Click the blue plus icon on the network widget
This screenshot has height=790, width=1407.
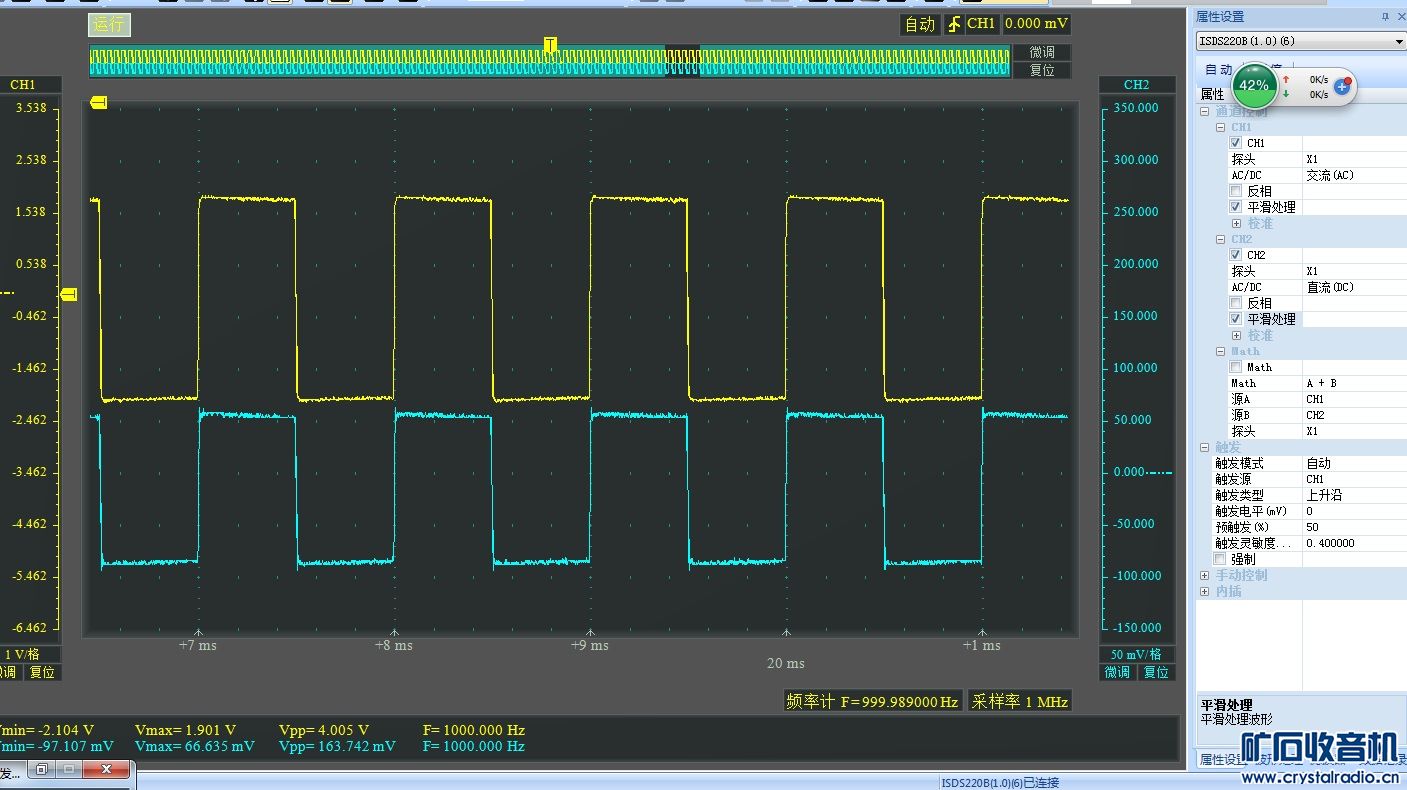point(1342,87)
